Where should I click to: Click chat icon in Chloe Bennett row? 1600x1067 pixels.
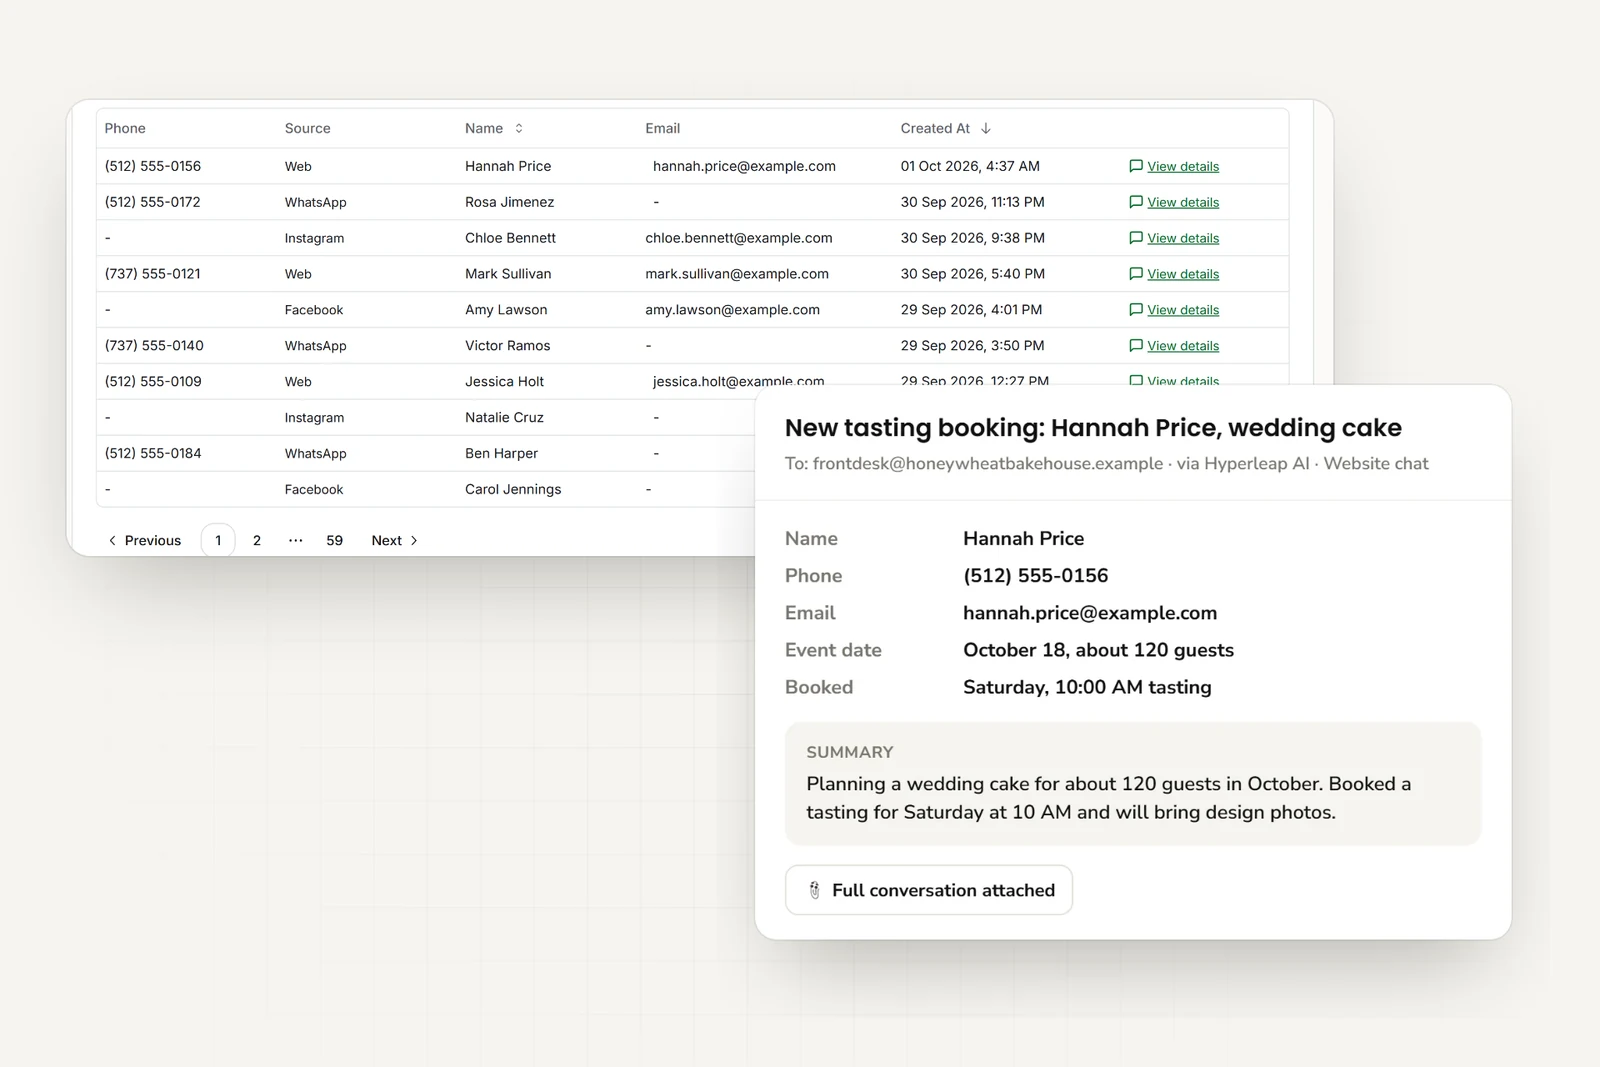click(x=1136, y=238)
